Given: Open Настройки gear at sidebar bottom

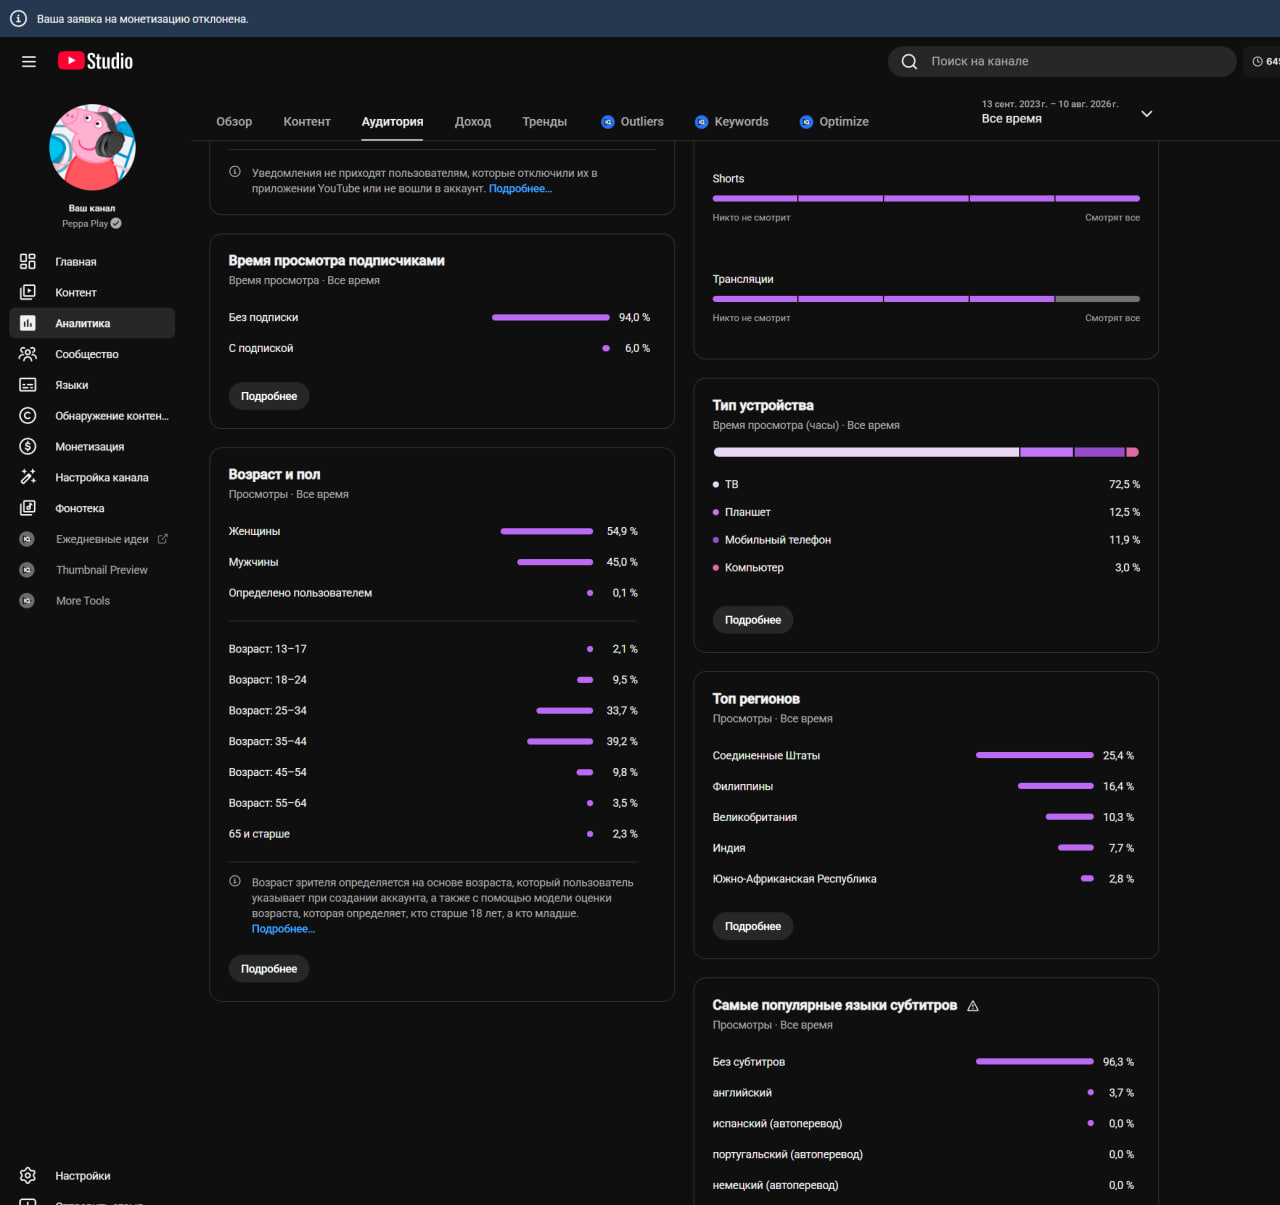Looking at the screenshot, I should pos(28,1175).
